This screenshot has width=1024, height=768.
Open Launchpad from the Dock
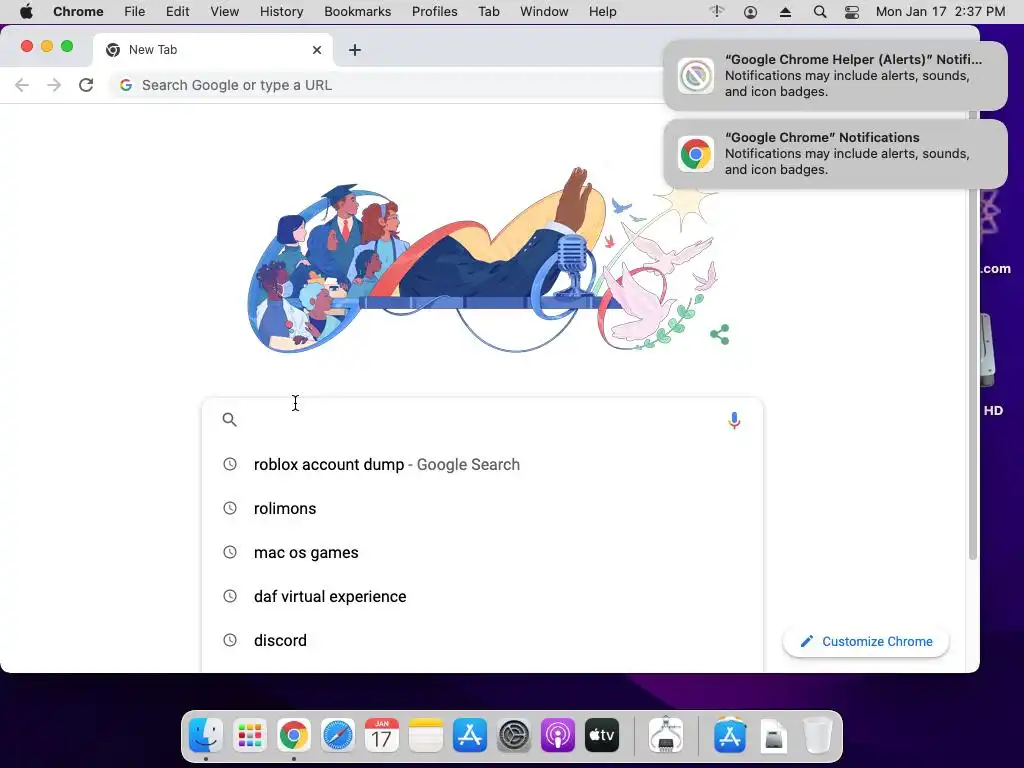250,735
